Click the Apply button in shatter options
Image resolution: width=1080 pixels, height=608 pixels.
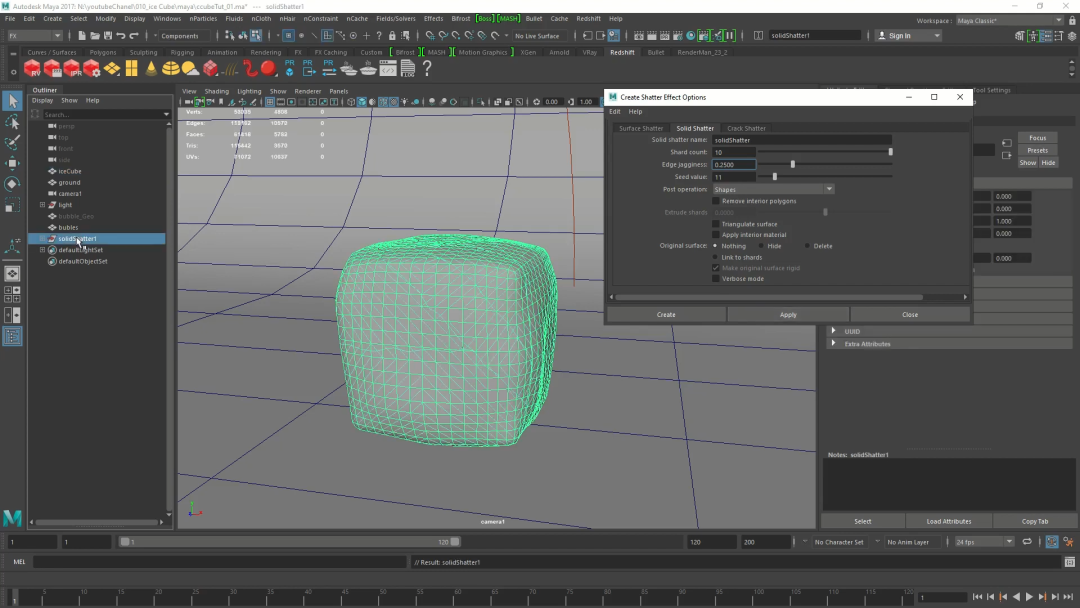pyautogui.click(x=788, y=314)
